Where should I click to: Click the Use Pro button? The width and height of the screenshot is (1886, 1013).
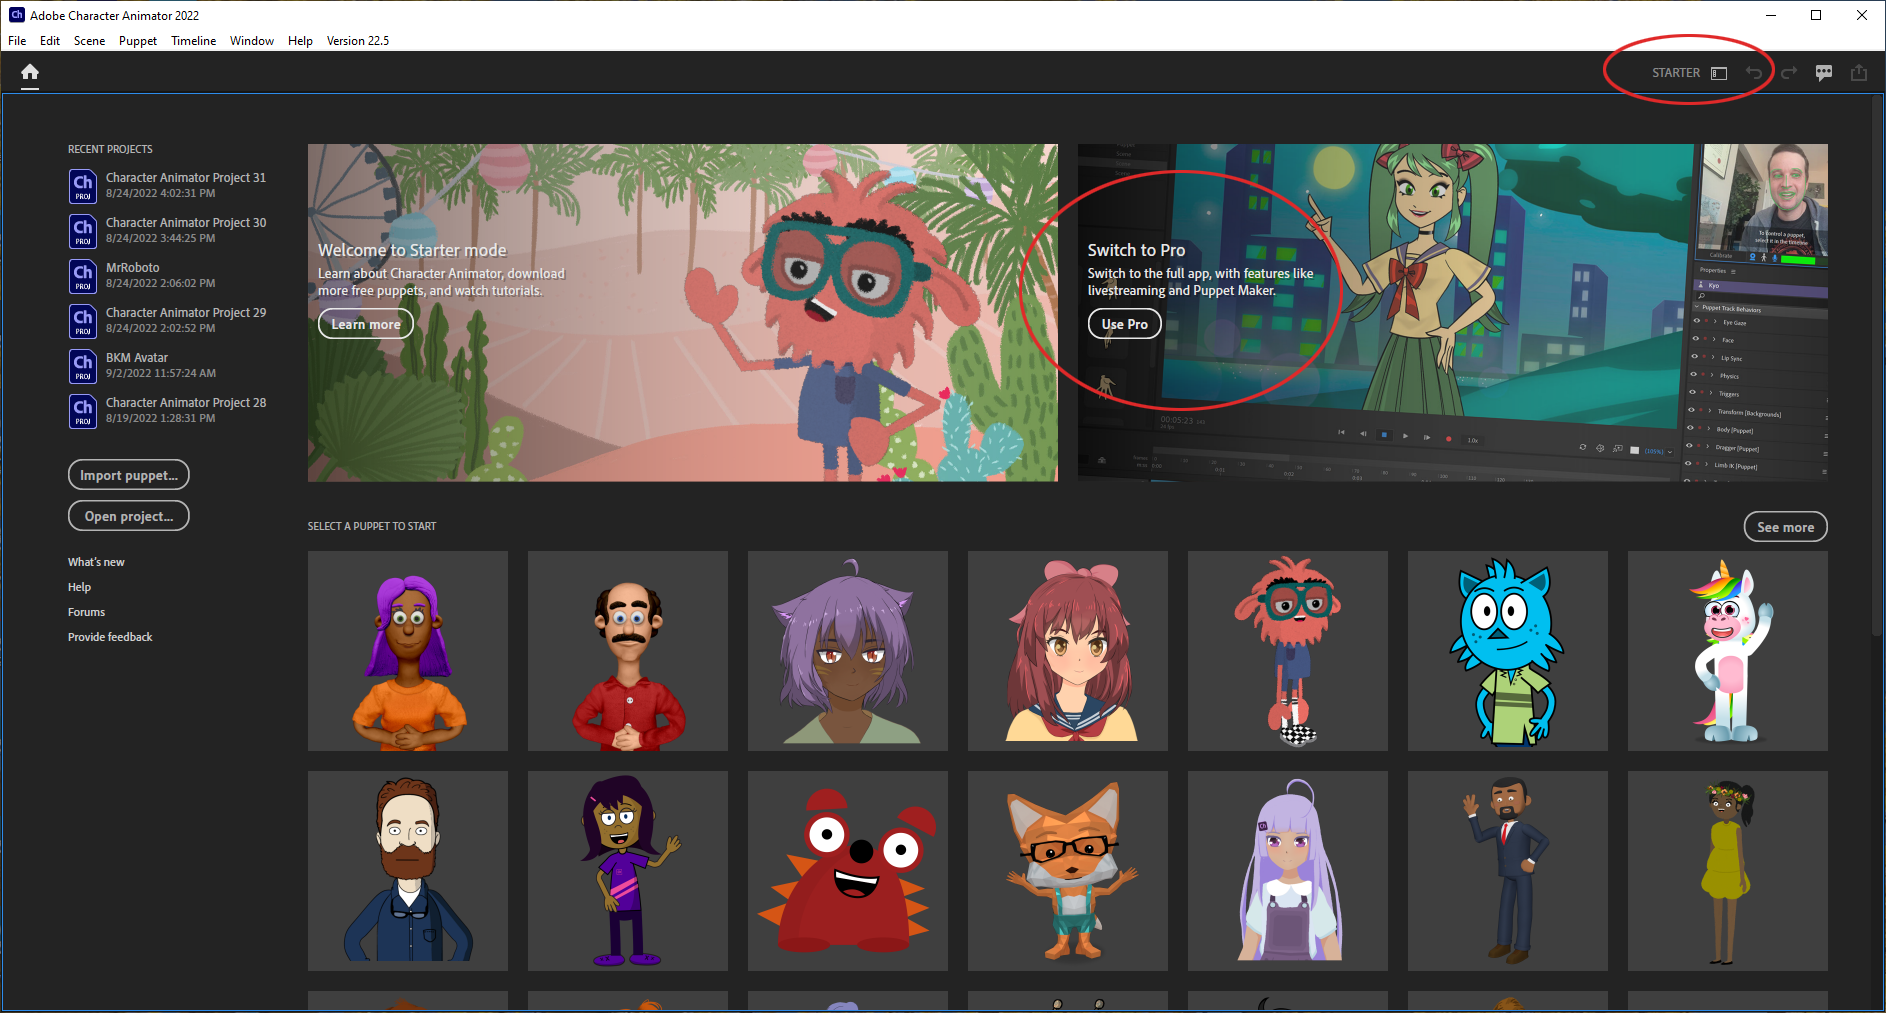click(1124, 323)
